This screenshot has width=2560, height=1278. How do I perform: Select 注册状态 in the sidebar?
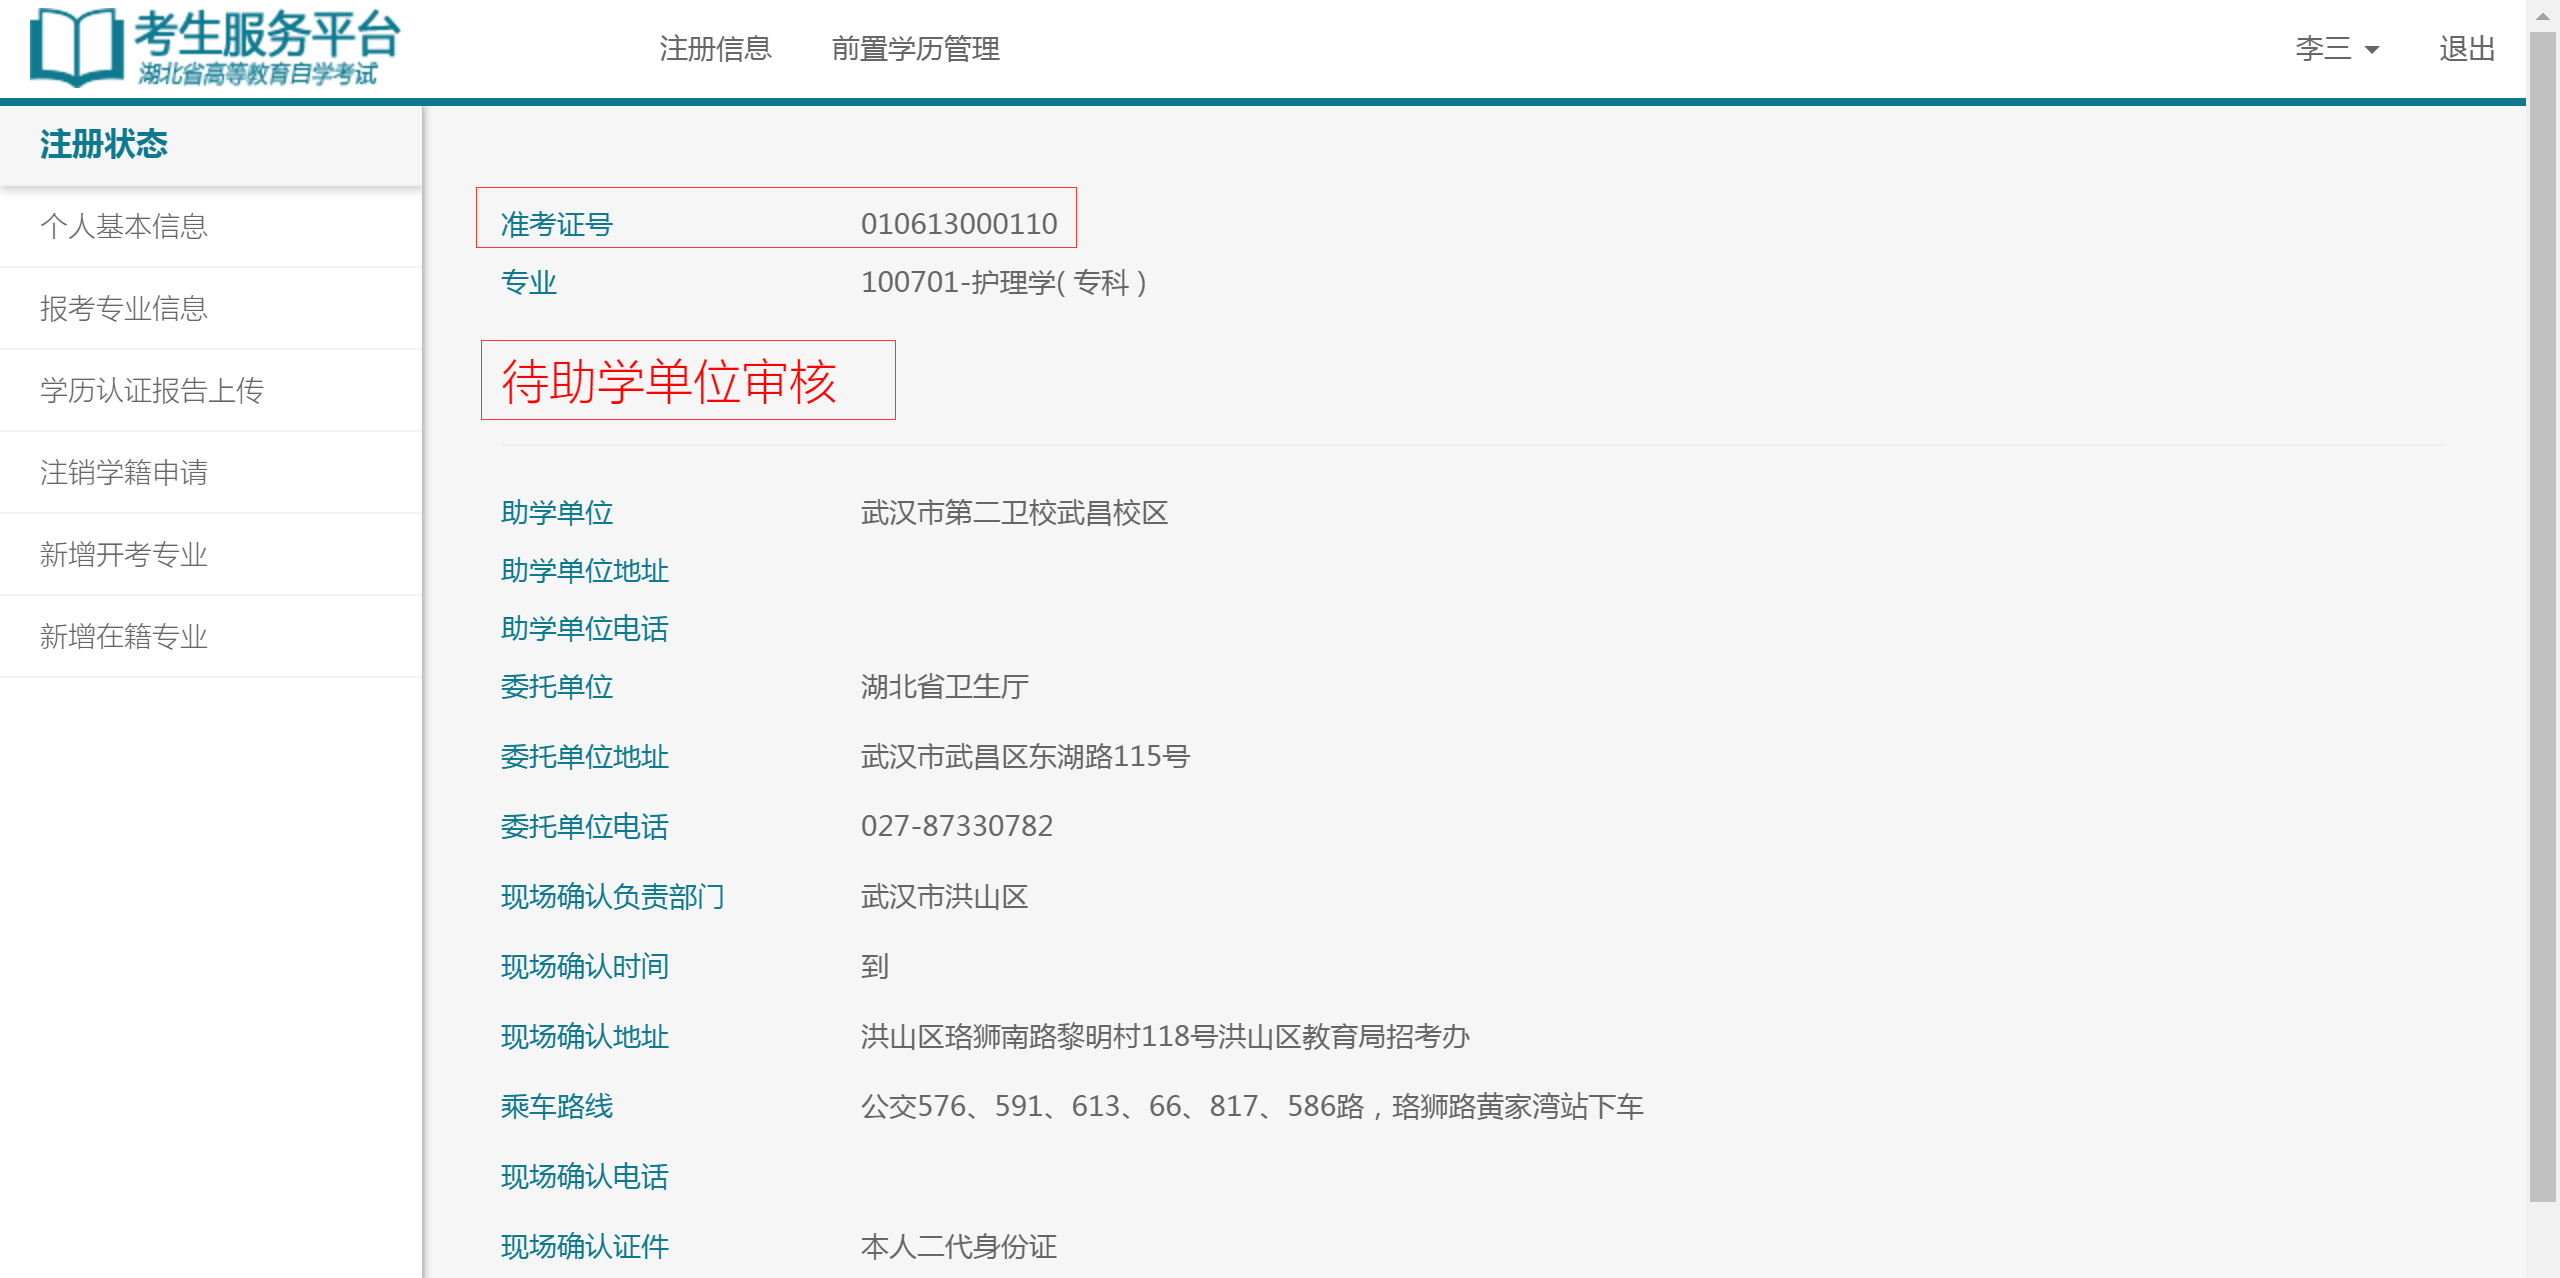pyautogui.click(x=103, y=145)
